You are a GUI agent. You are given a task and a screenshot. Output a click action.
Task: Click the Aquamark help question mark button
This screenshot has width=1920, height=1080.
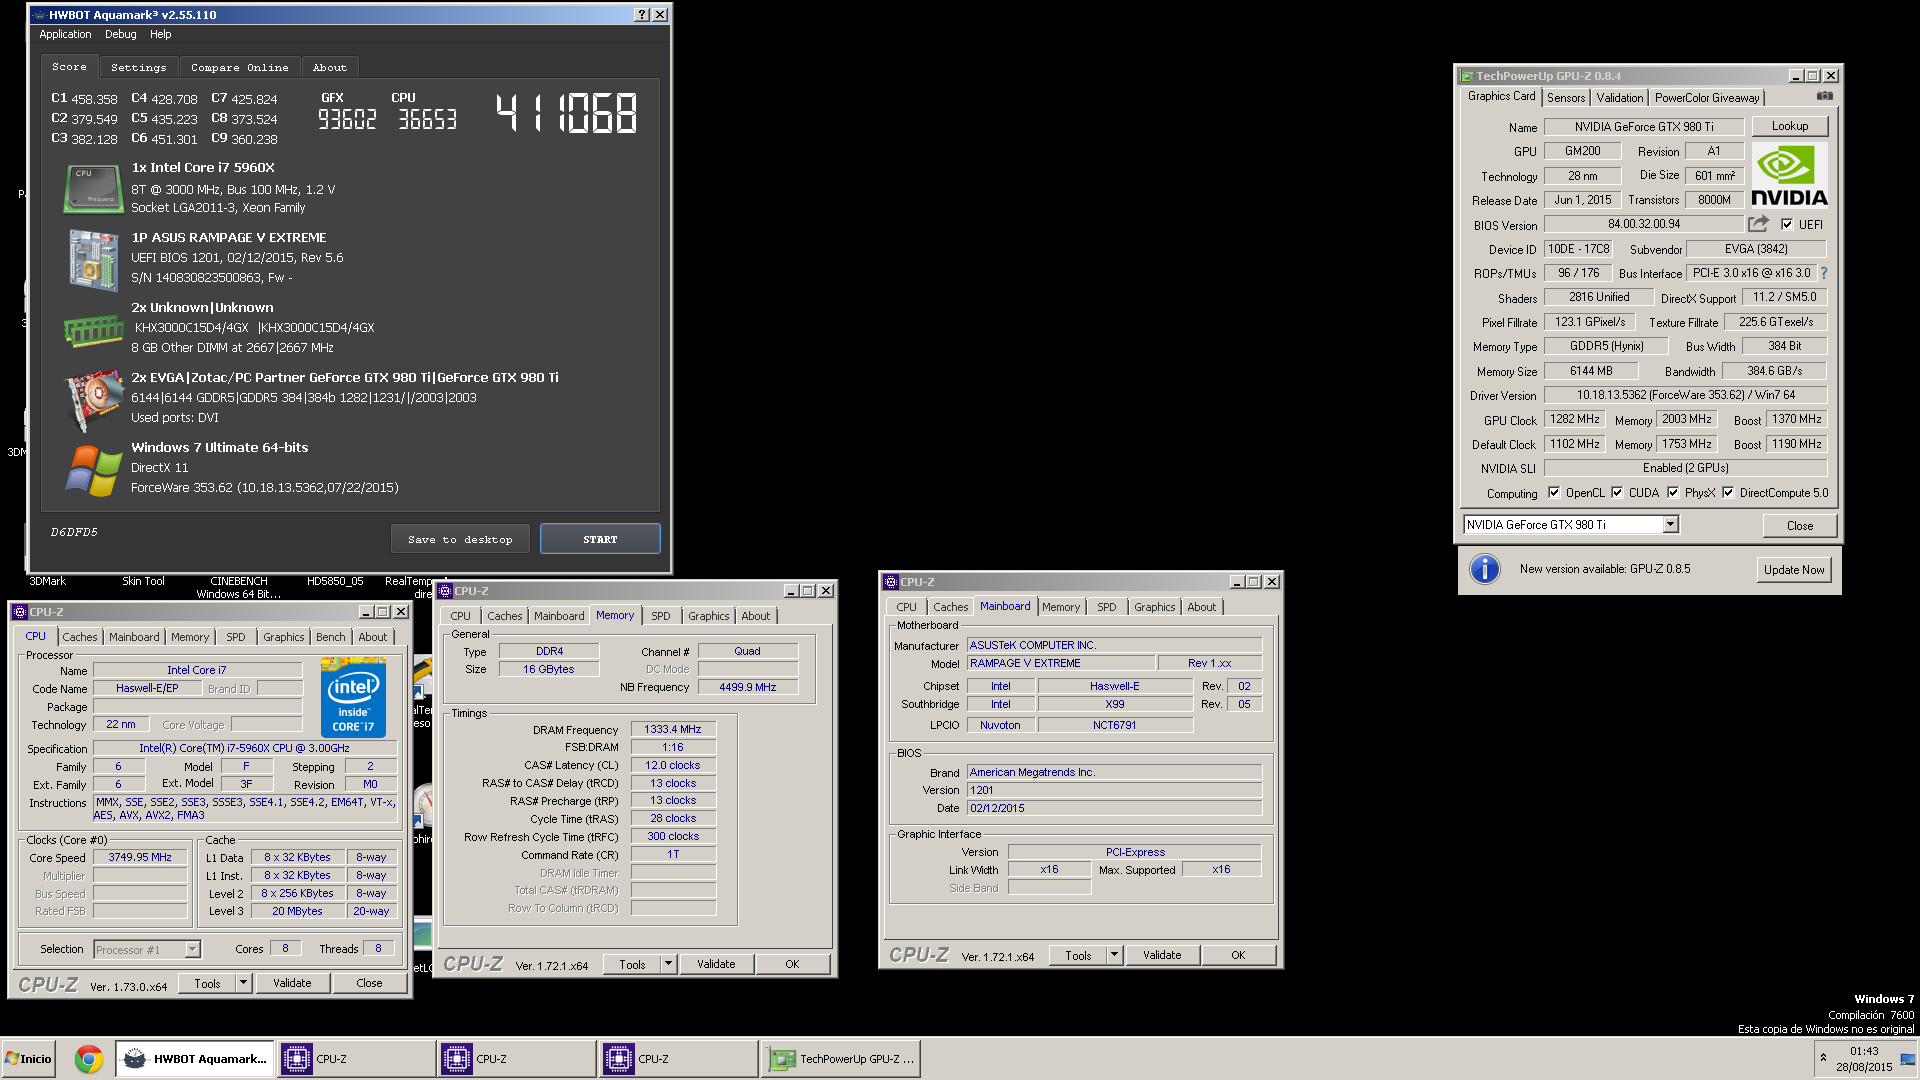coord(641,15)
